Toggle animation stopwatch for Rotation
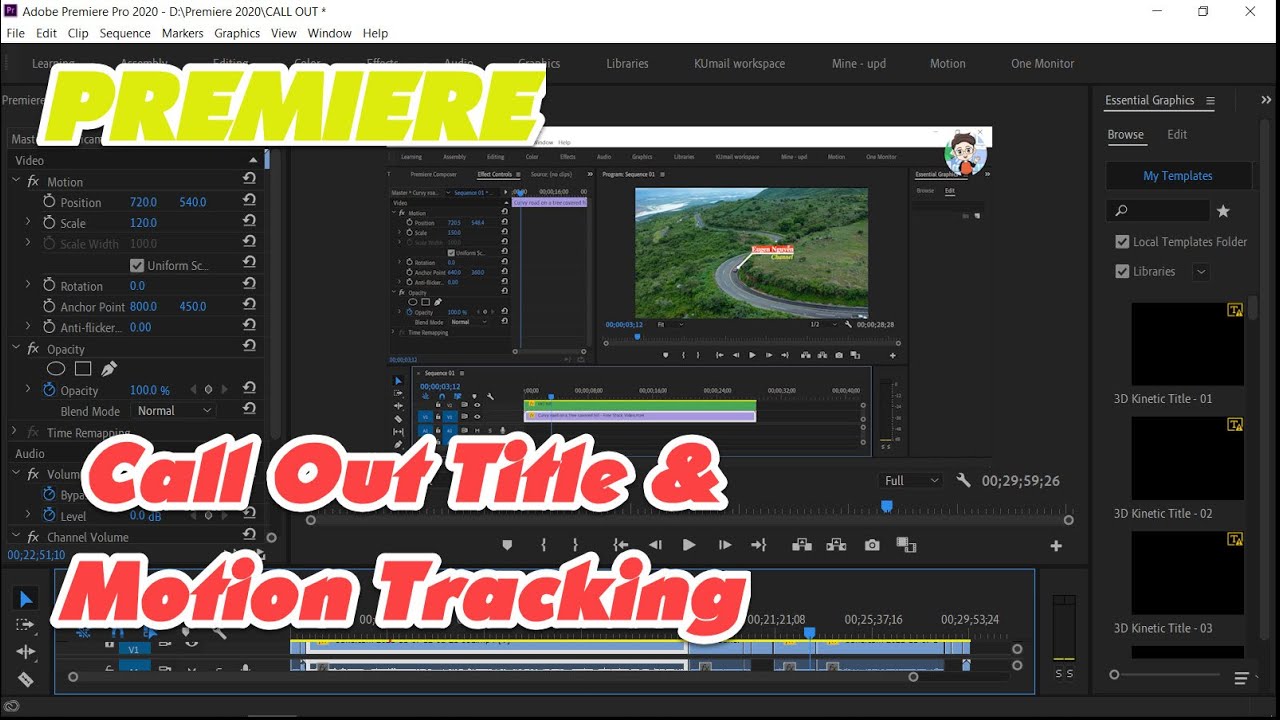This screenshot has height=720, width=1280. (49, 285)
